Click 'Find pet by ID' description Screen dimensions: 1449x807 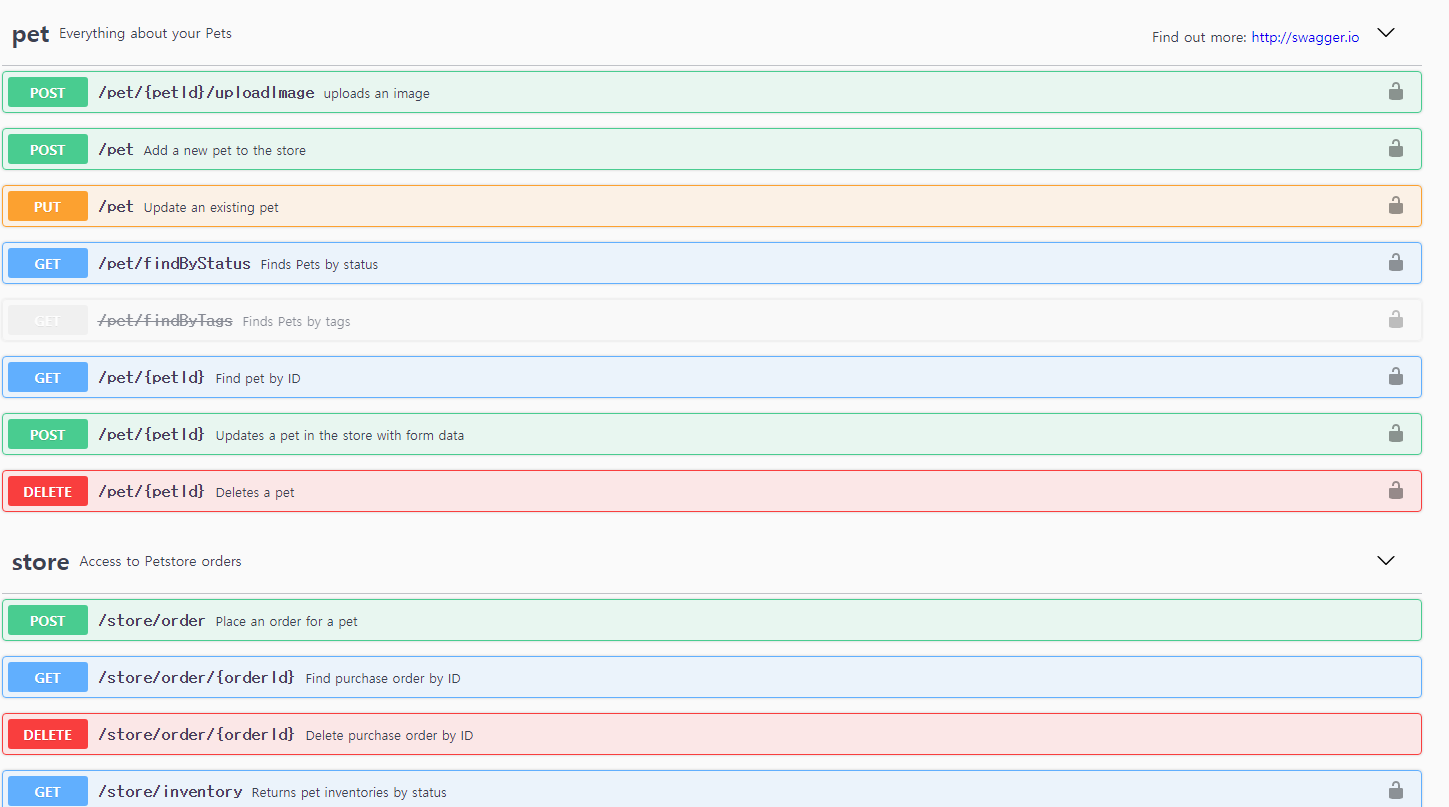point(258,378)
